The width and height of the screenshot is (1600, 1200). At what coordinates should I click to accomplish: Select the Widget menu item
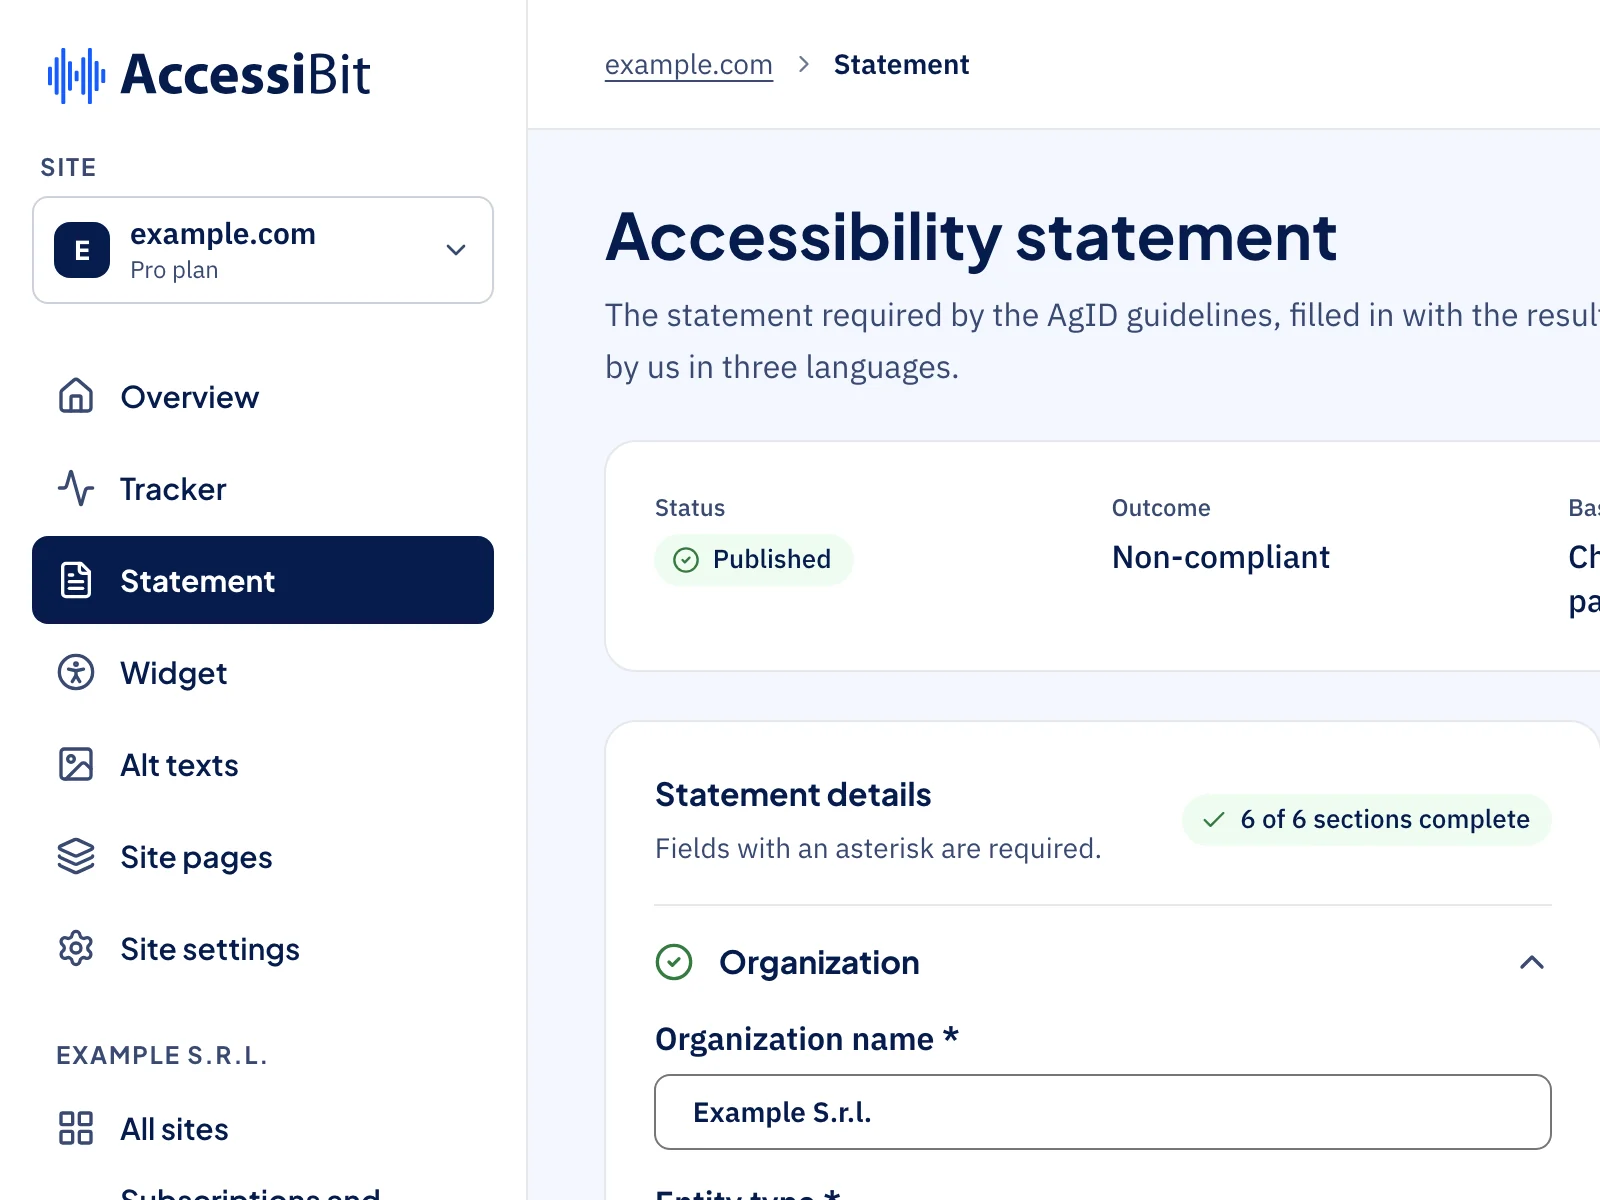click(263, 673)
